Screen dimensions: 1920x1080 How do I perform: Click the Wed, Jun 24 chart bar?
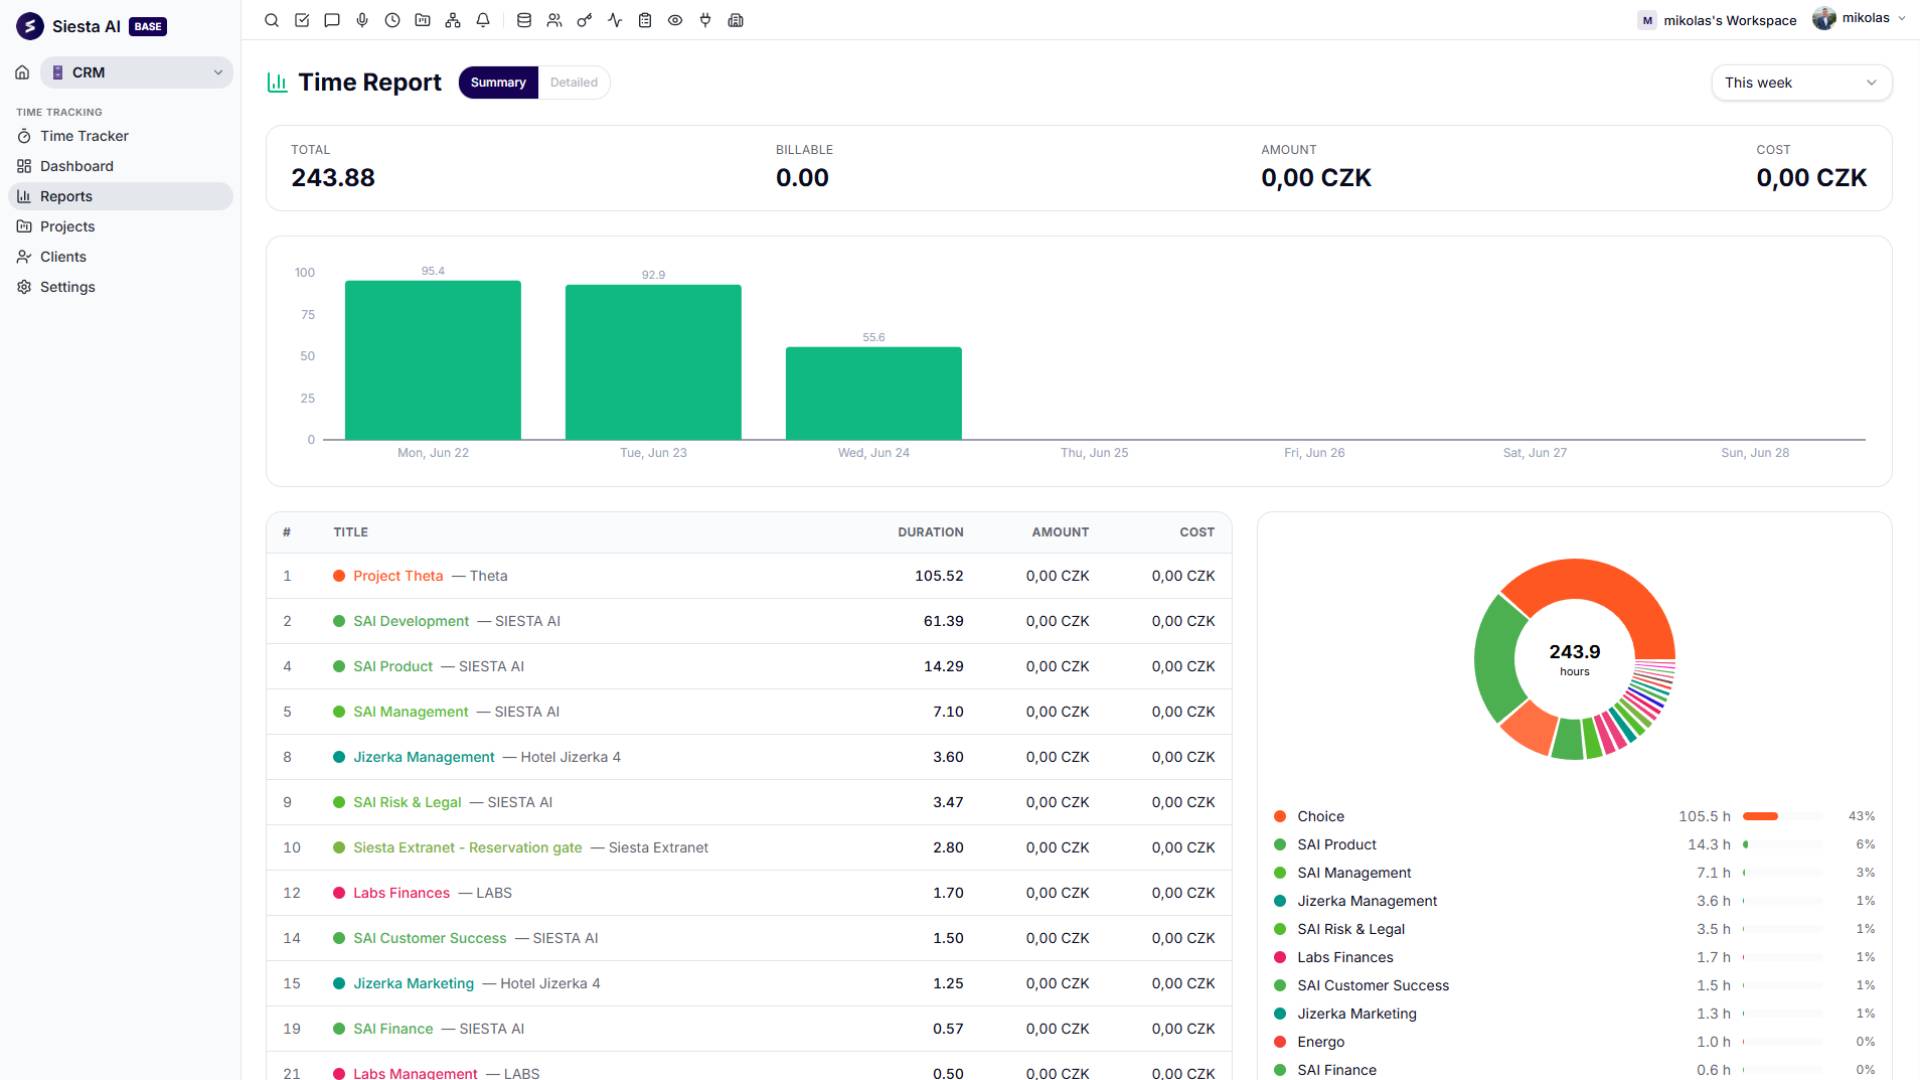point(874,393)
